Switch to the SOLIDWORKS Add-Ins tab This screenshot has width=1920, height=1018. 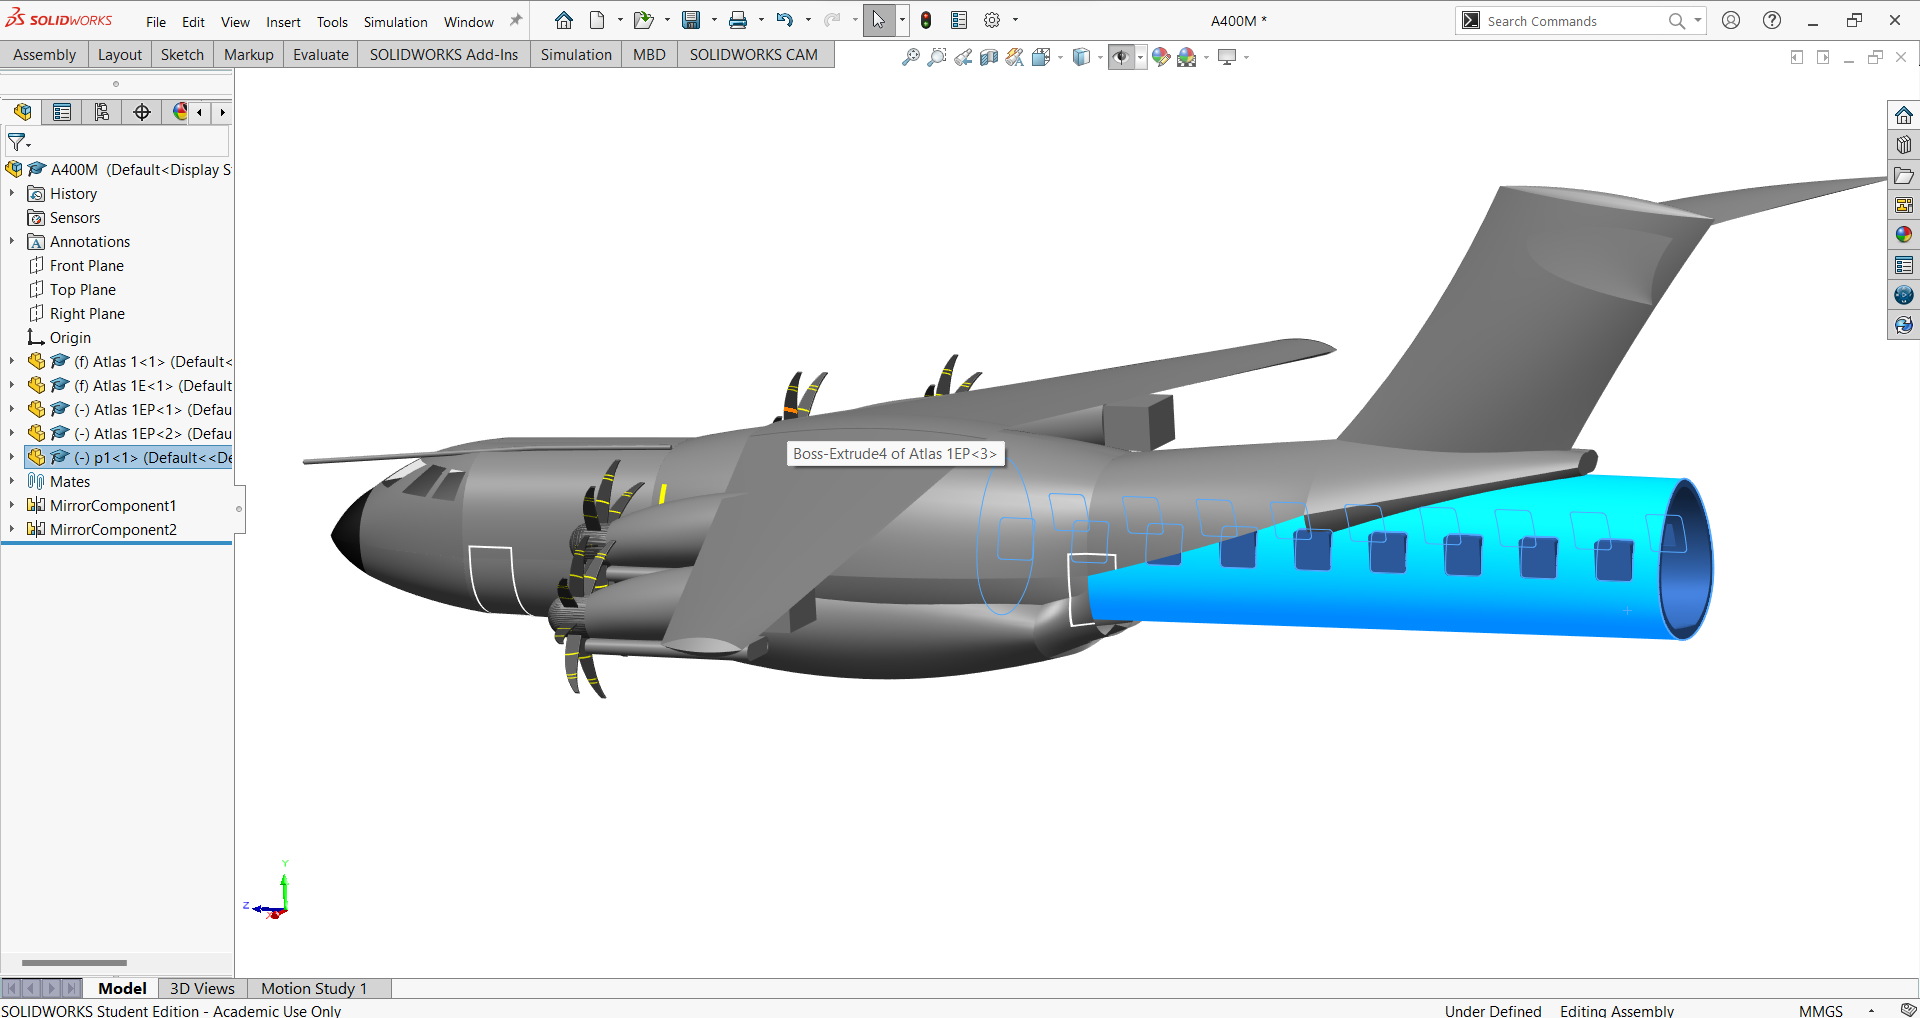coord(444,55)
